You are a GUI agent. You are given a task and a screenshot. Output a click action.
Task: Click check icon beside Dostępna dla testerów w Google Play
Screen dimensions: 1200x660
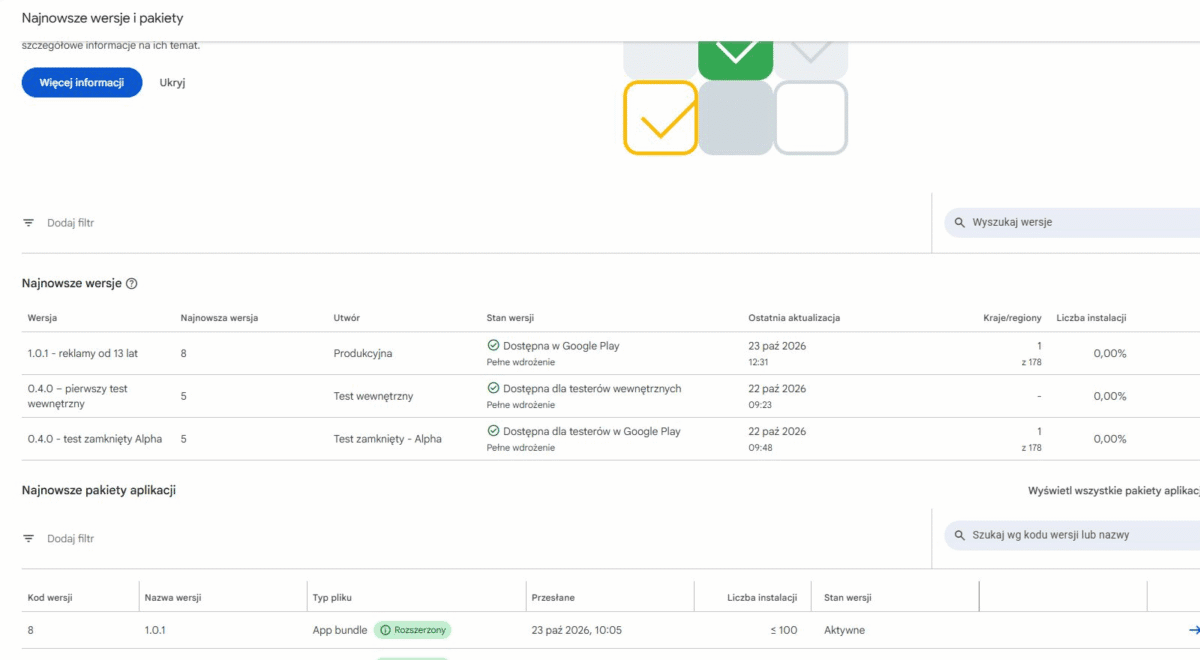pos(493,431)
